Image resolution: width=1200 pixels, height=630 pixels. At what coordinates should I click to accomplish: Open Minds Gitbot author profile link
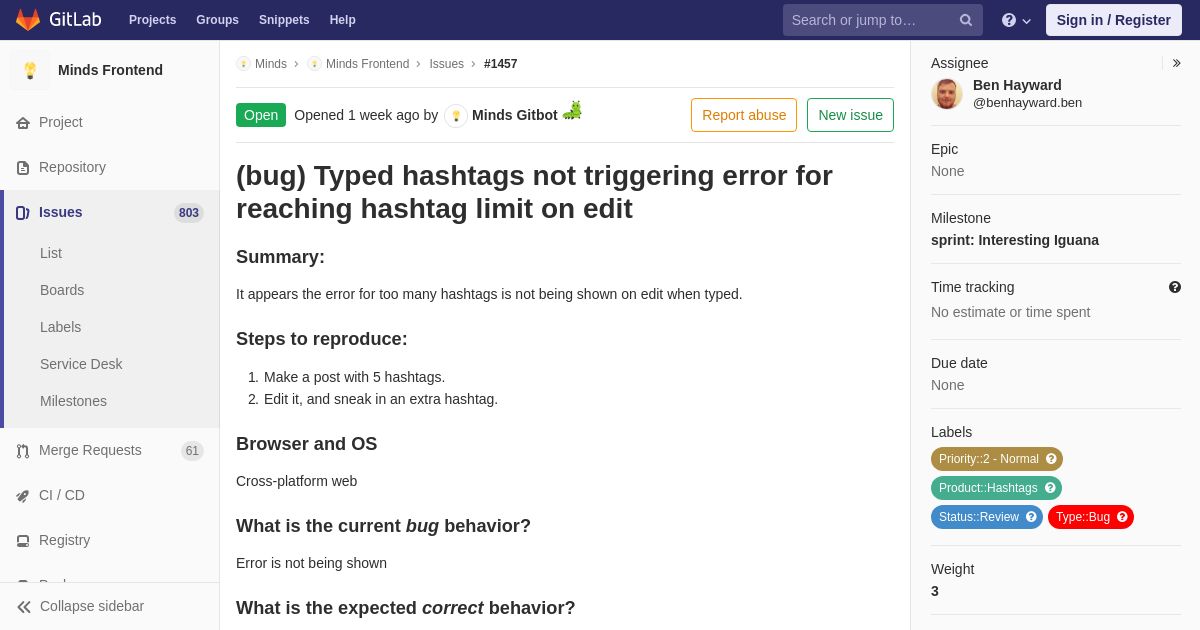point(515,115)
